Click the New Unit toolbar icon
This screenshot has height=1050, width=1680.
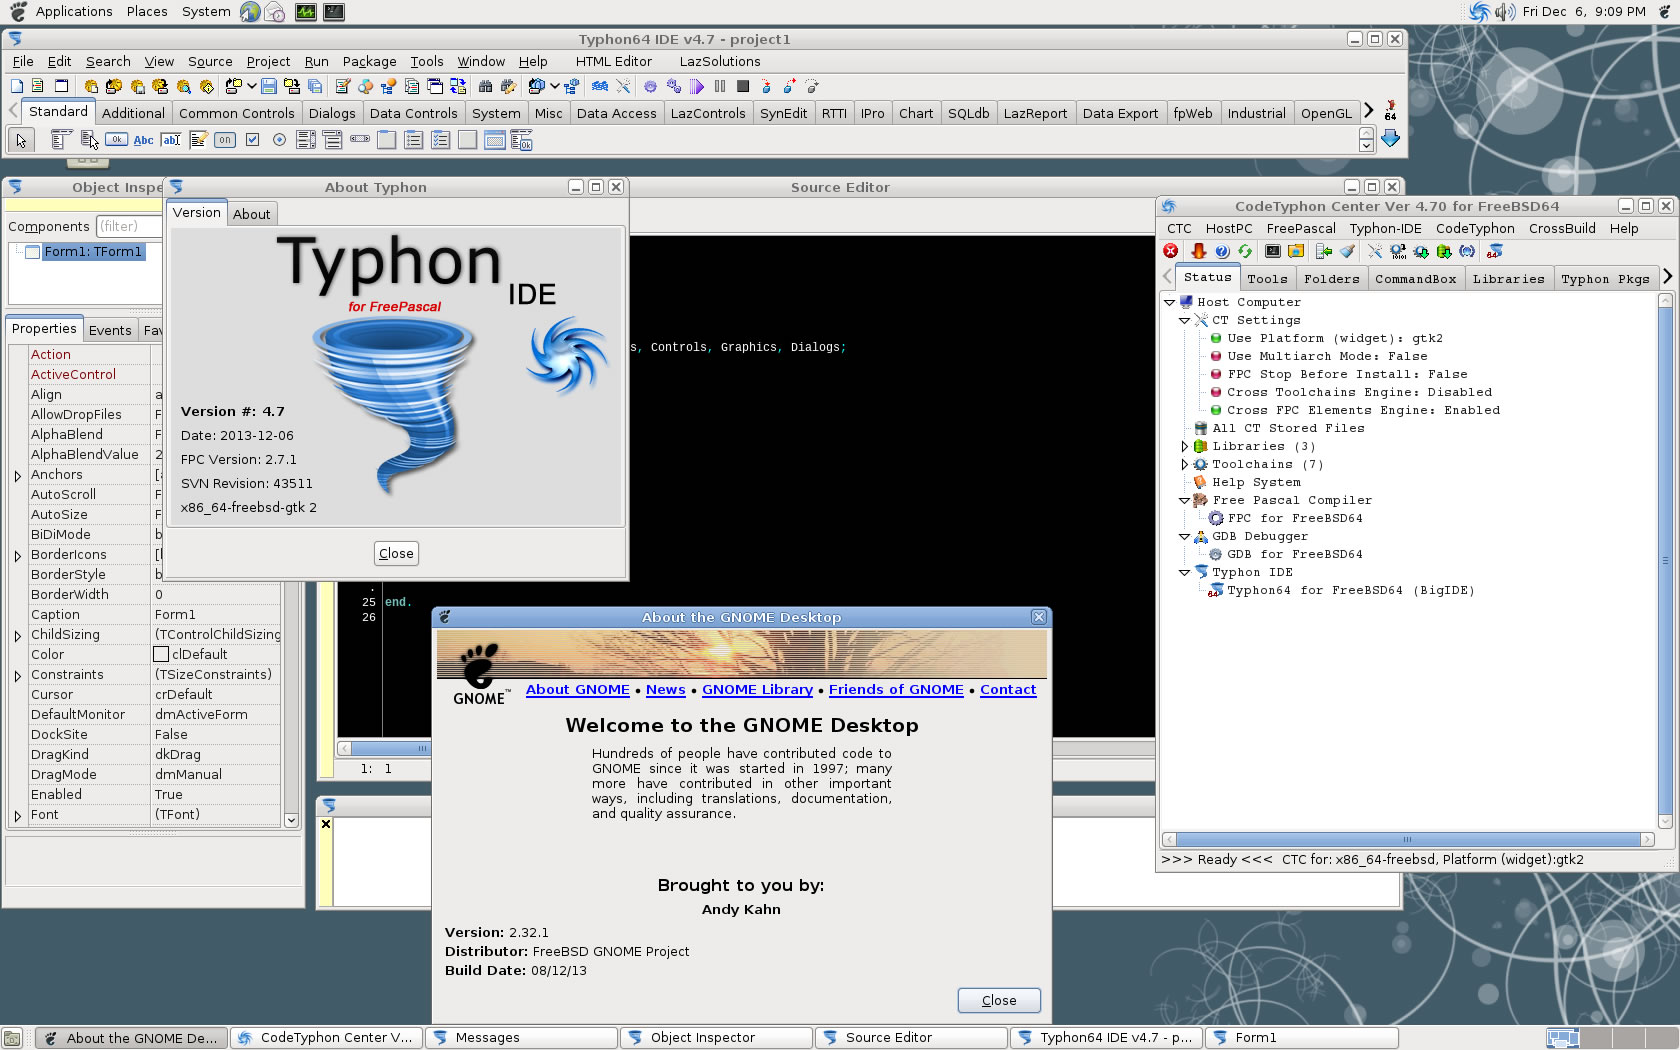coord(38,87)
